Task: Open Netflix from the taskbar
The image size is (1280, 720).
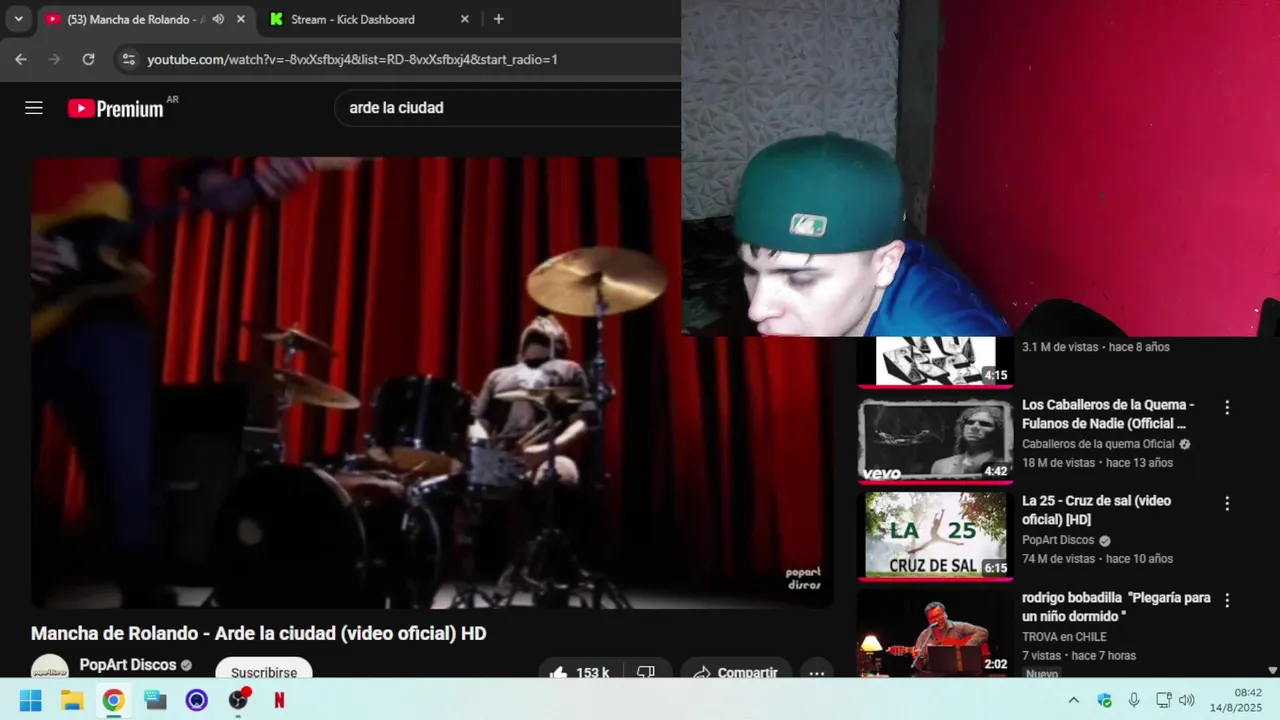Action: point(279,700)
